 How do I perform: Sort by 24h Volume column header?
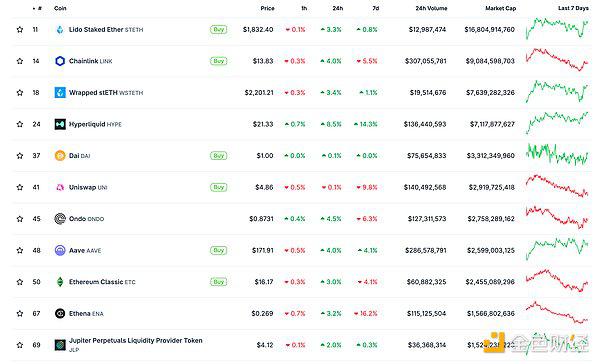pos(431,8)
